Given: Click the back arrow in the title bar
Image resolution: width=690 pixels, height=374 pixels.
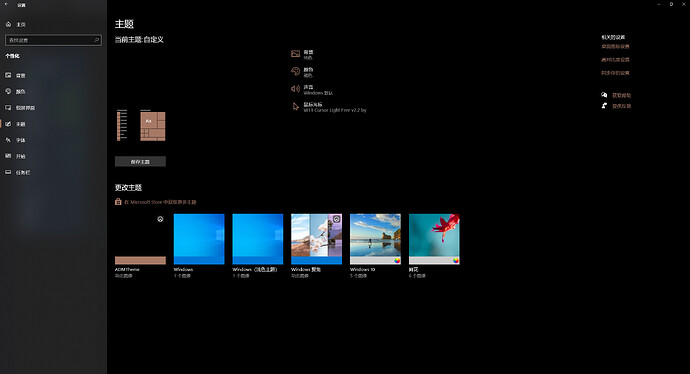Looking at the screenshot, I should 6,4.
